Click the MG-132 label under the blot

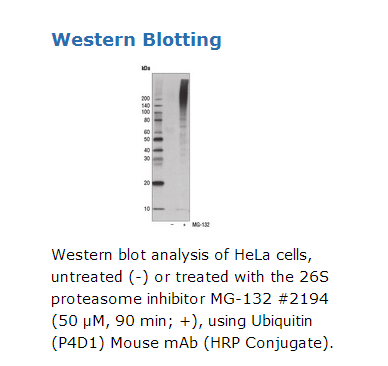click(201, 225)
